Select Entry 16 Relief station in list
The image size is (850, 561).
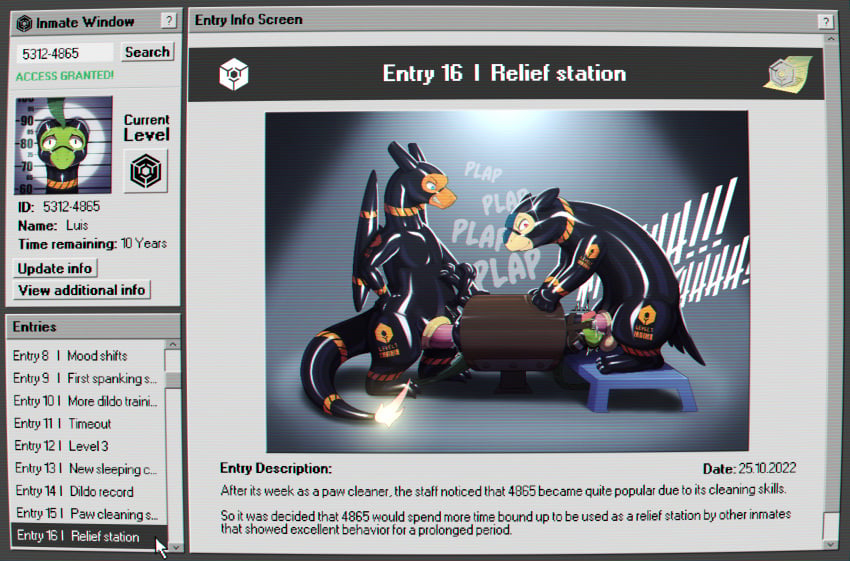(89, 536)
